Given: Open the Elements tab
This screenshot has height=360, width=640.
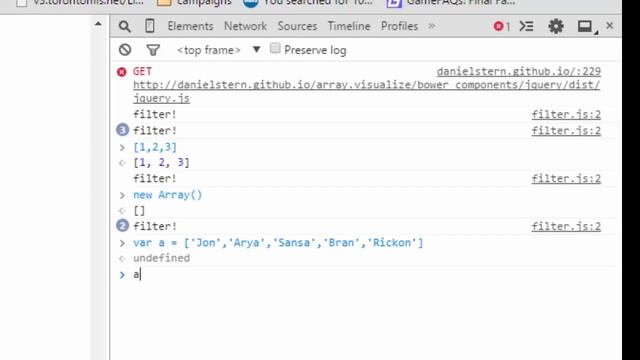Looking at the screenshot, I should tap(190, 26).
